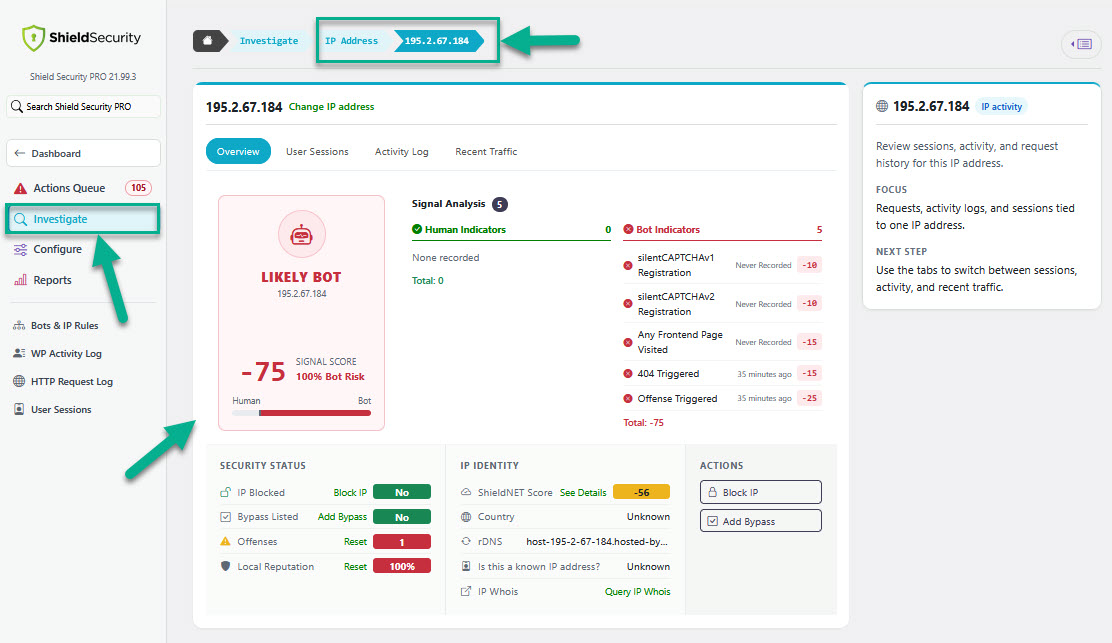1112x643 pixels.
Task: Click the Offenses warning icon
Action: pos(226,542)
